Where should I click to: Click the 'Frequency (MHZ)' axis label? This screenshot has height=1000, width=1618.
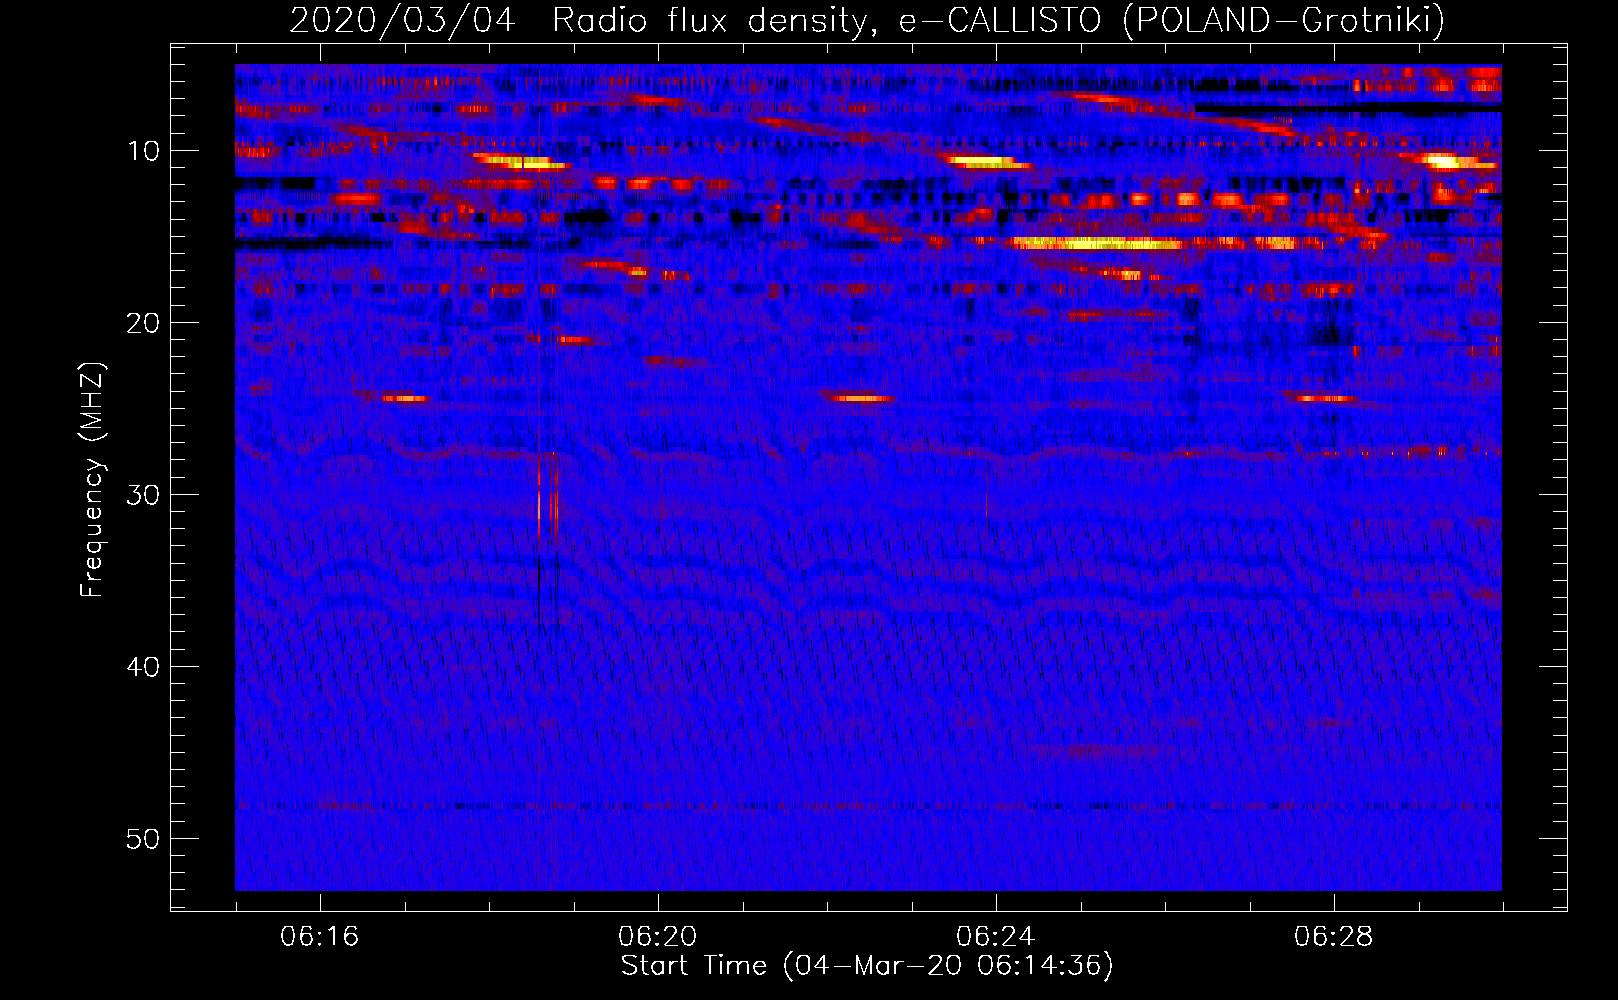coord(92,480)
